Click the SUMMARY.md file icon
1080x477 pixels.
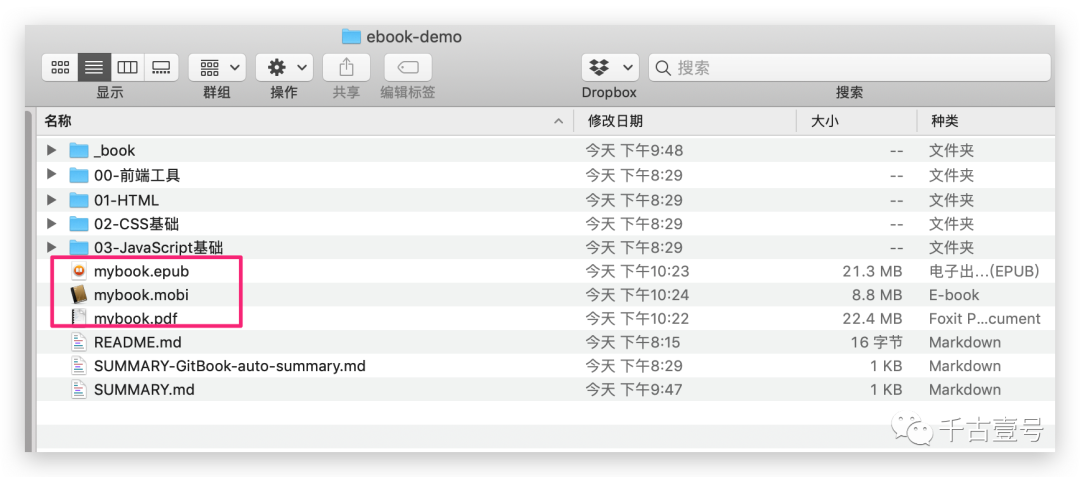point(79,389)
